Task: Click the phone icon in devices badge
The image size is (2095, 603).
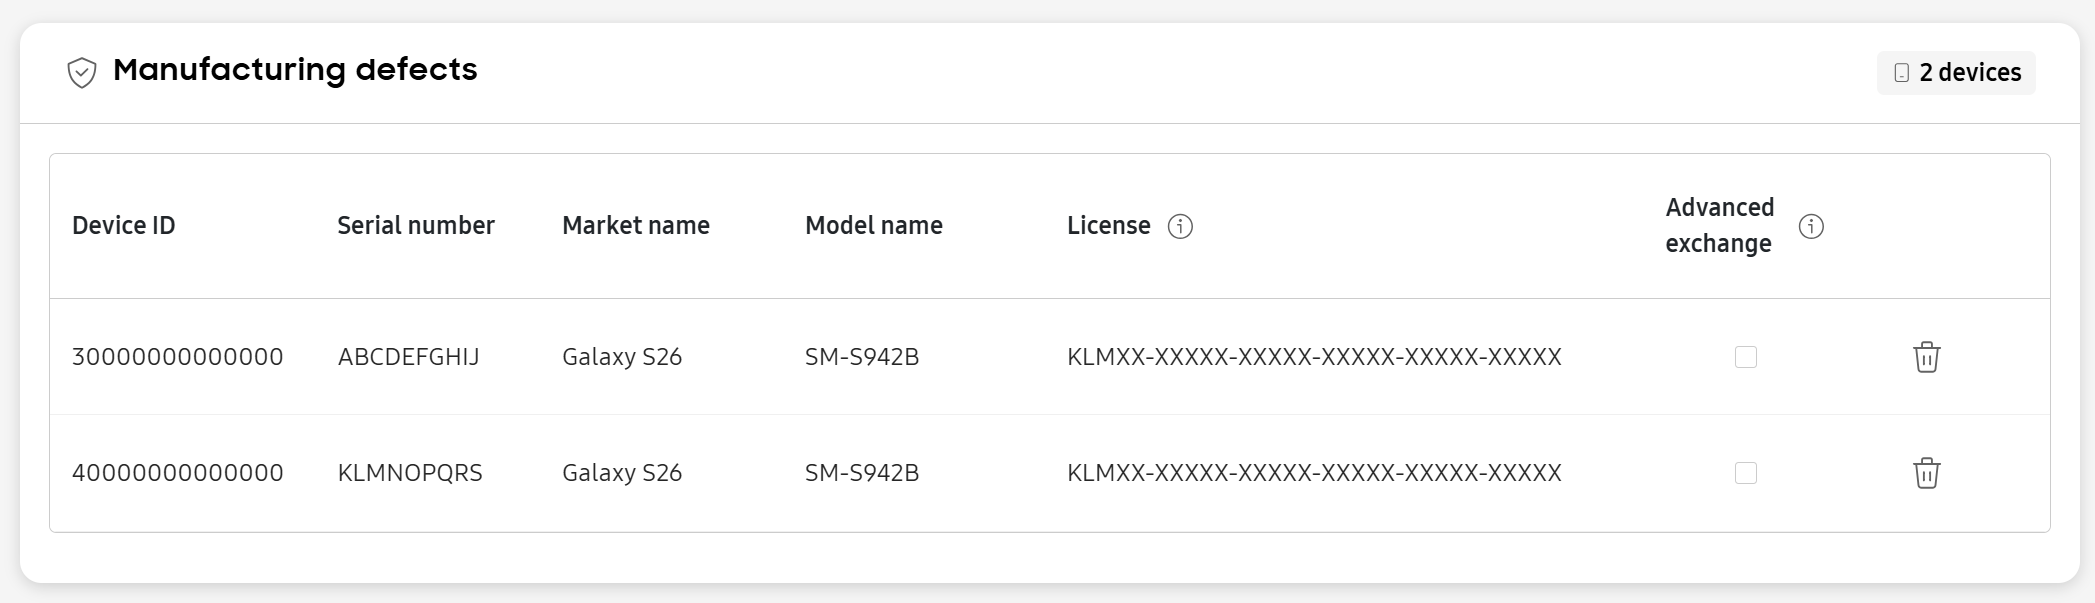Action: (1901, 73)
